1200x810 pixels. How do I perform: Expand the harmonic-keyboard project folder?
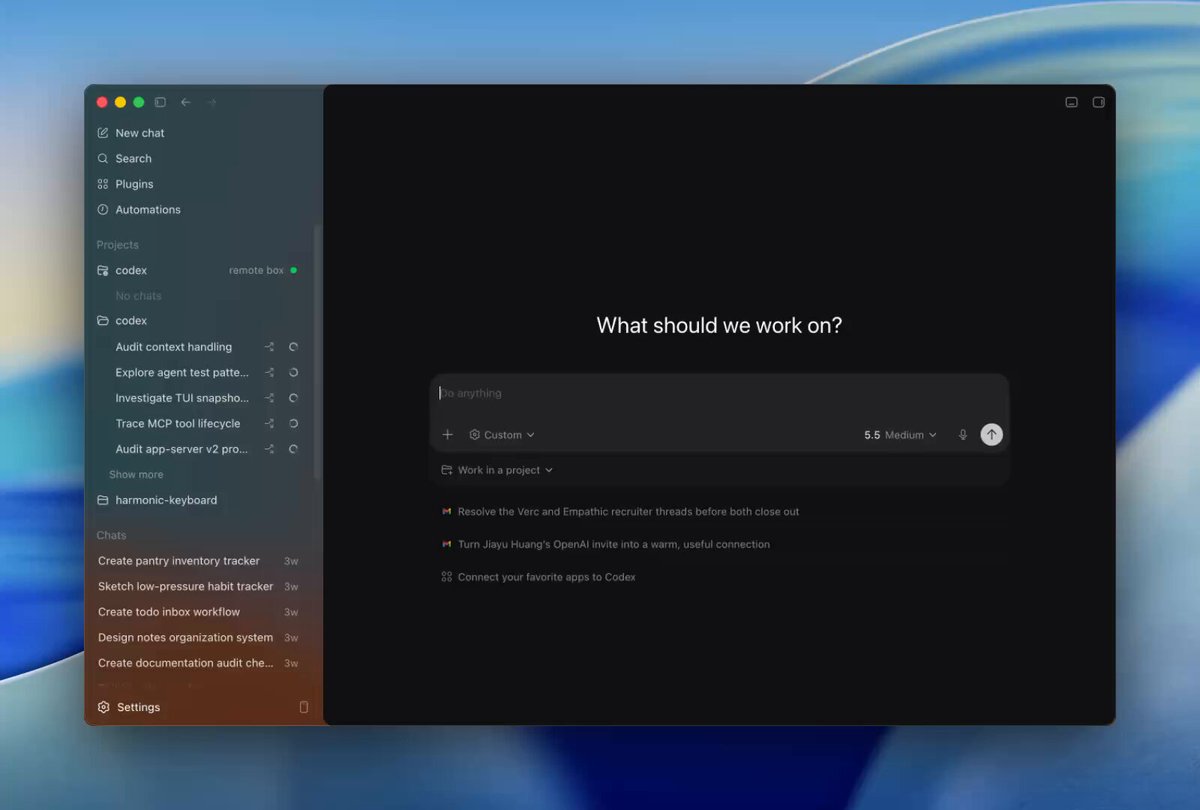coord(166,500)
